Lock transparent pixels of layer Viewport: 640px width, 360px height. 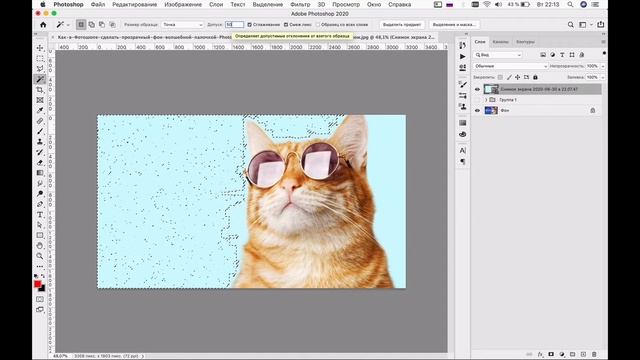(500, 77)
